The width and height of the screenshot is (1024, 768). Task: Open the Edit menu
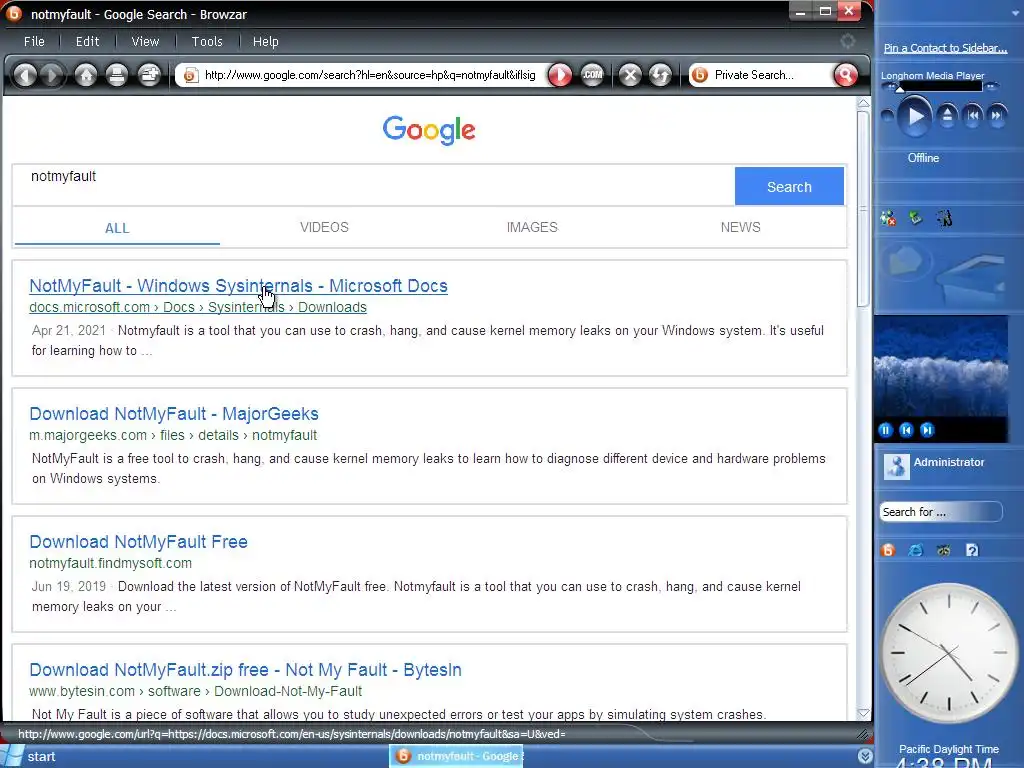(x=87, y=41)
